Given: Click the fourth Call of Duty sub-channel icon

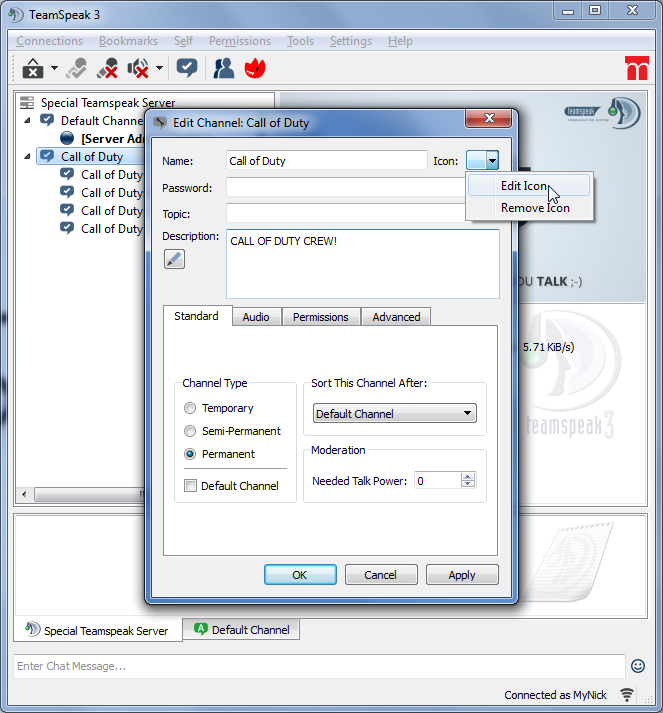Looking at the screenshot, I should pyautogui.click(x=67, y=228).
